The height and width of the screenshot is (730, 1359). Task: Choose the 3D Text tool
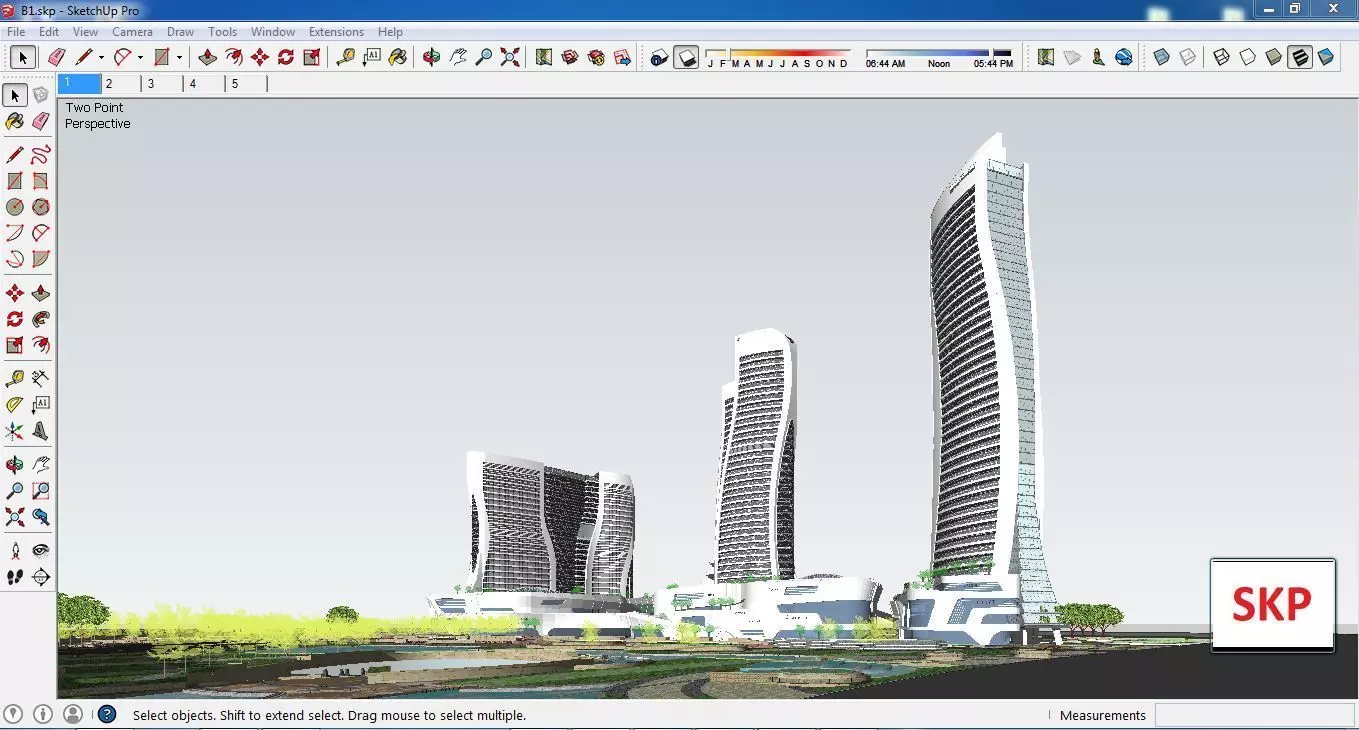[x=40, y=431]
